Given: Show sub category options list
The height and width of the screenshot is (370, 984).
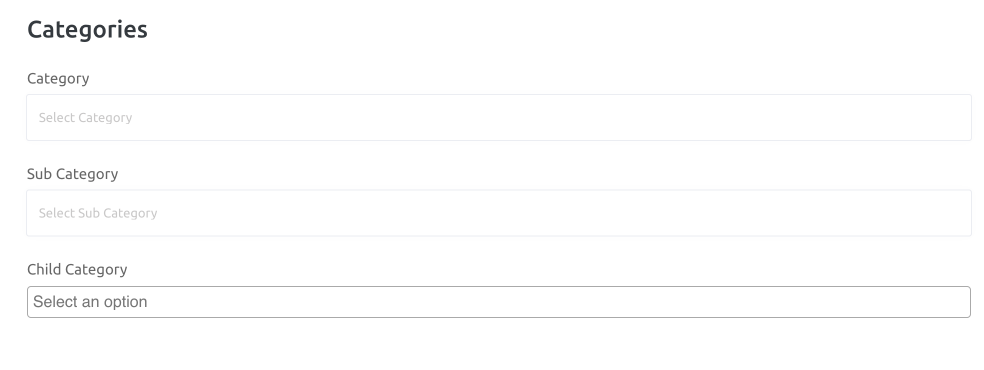Looking at the screenshot, I should (x=499, y=213).
